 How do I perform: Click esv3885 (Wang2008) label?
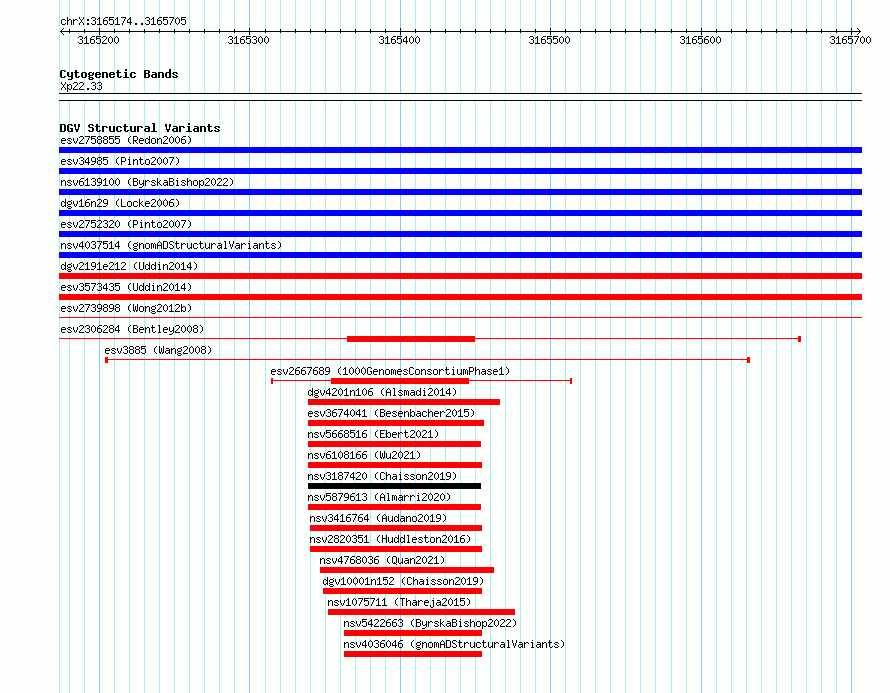click(x=158, y=350)
